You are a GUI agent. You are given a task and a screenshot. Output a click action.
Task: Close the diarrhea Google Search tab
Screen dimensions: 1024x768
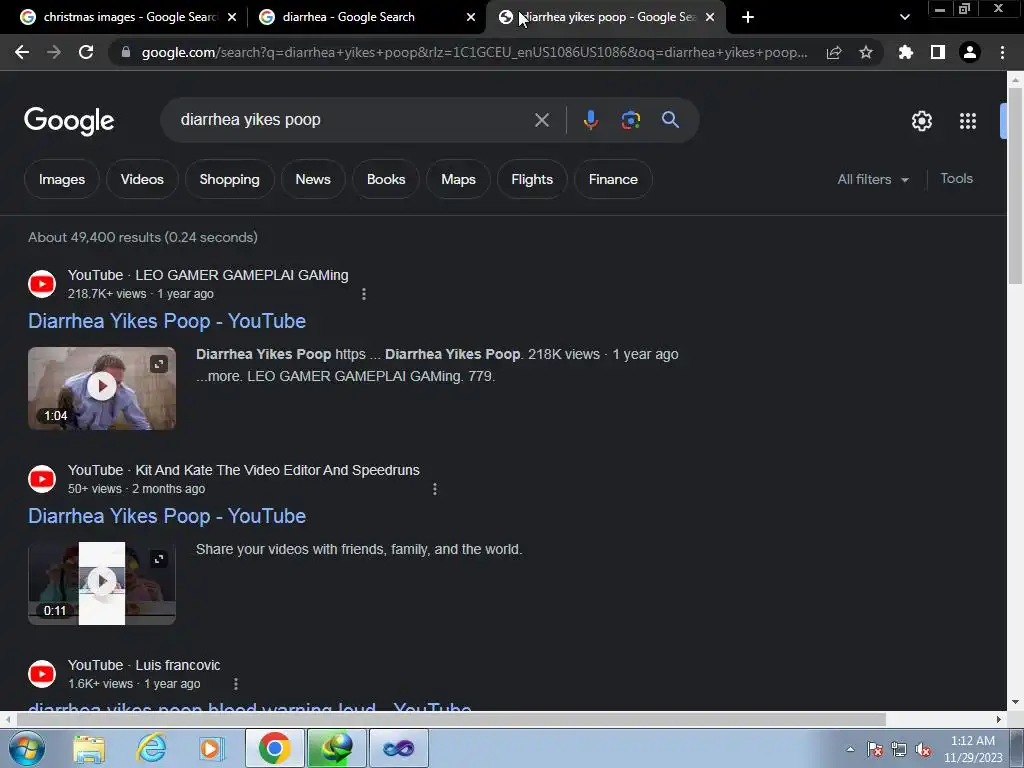pyautogui.click(x=471, y=18)
